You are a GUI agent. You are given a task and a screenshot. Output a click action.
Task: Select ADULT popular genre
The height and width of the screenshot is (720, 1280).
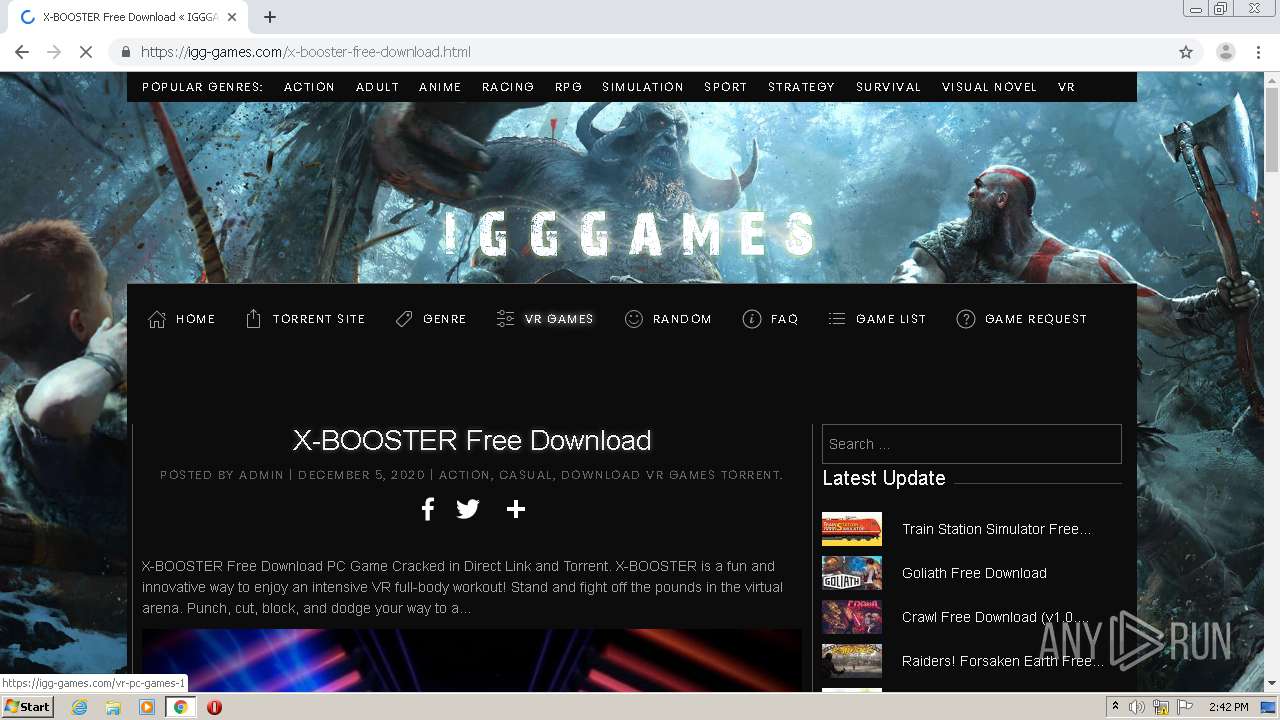[377, 87]
